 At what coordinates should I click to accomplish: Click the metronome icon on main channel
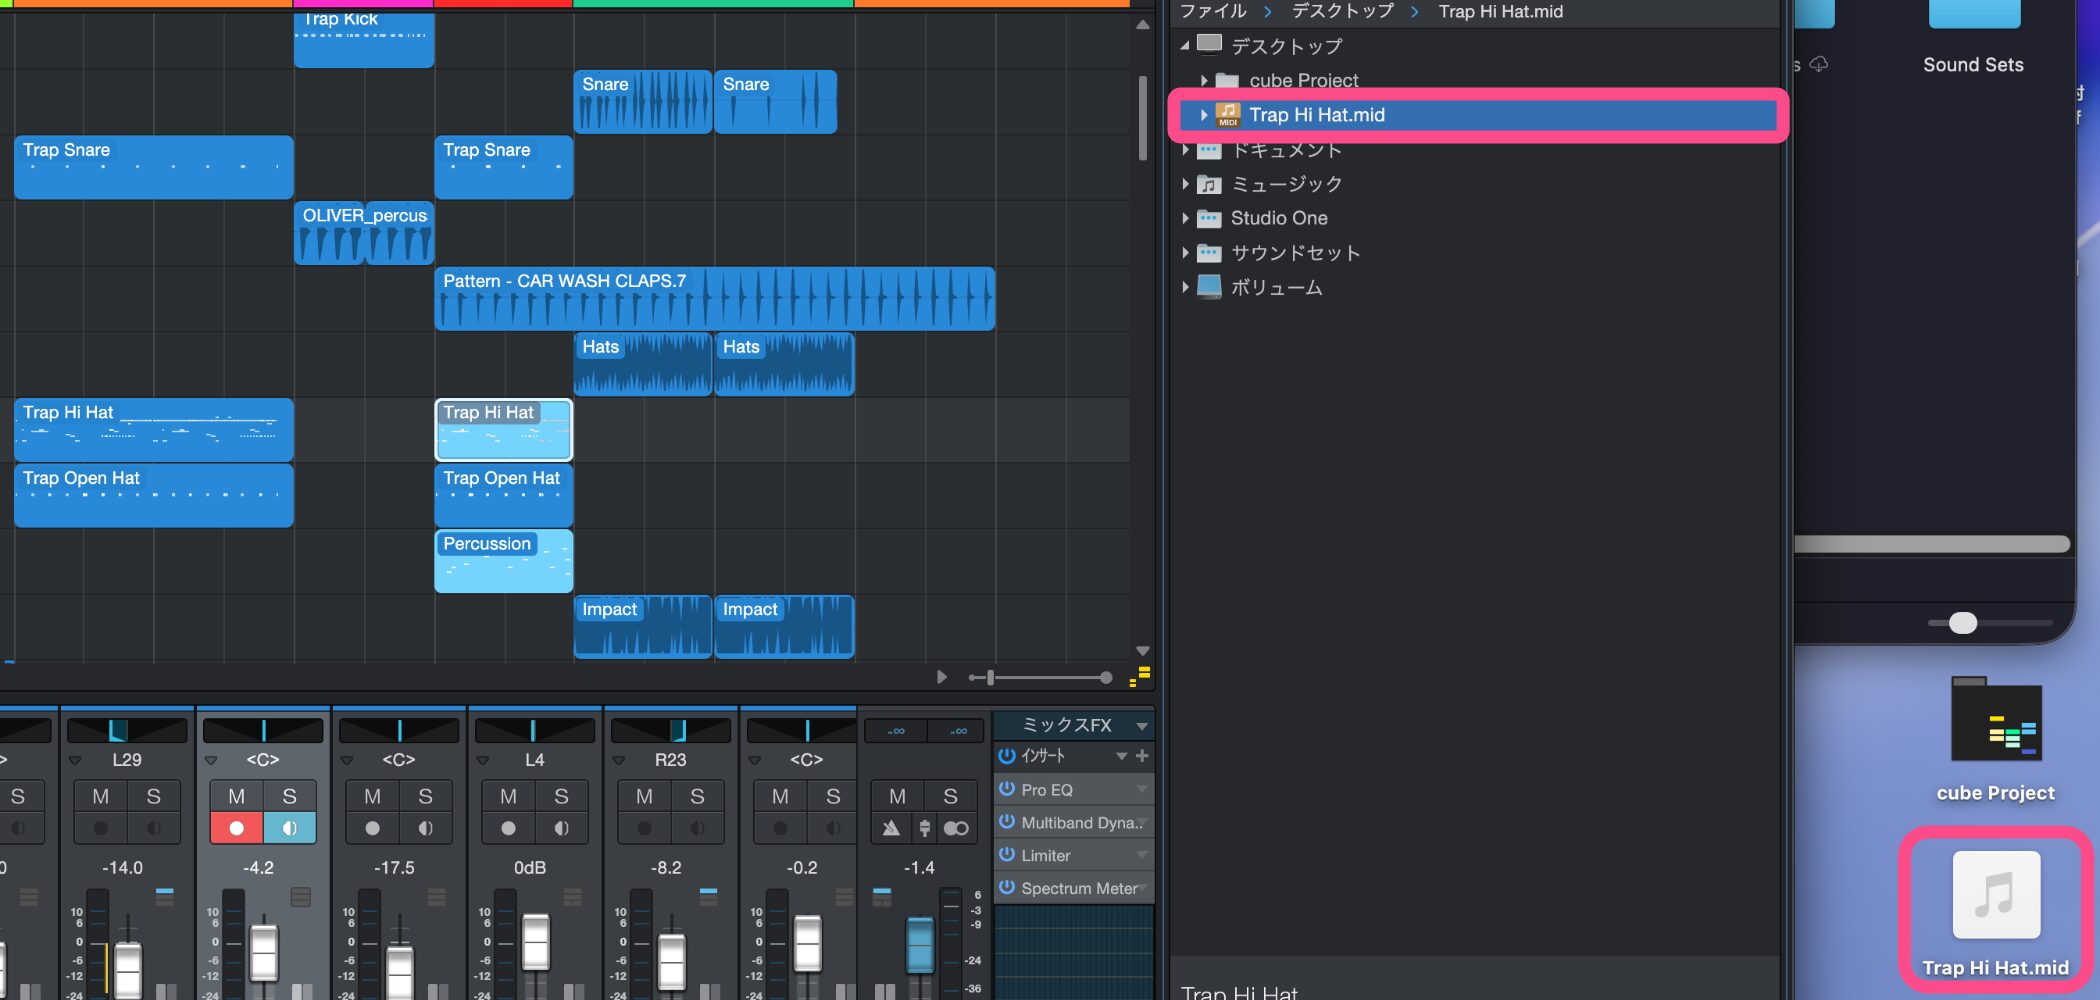pyautogui.click(x=891, y=828)
